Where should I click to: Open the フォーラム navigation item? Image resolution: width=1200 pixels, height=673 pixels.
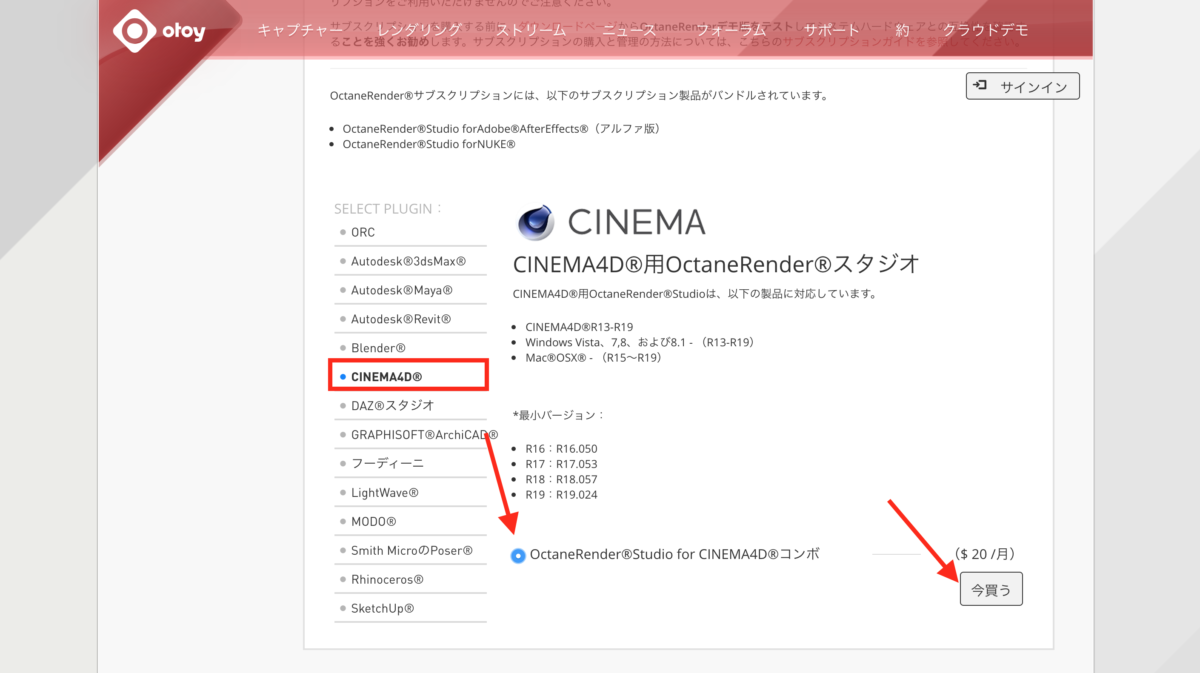[730, 30]
